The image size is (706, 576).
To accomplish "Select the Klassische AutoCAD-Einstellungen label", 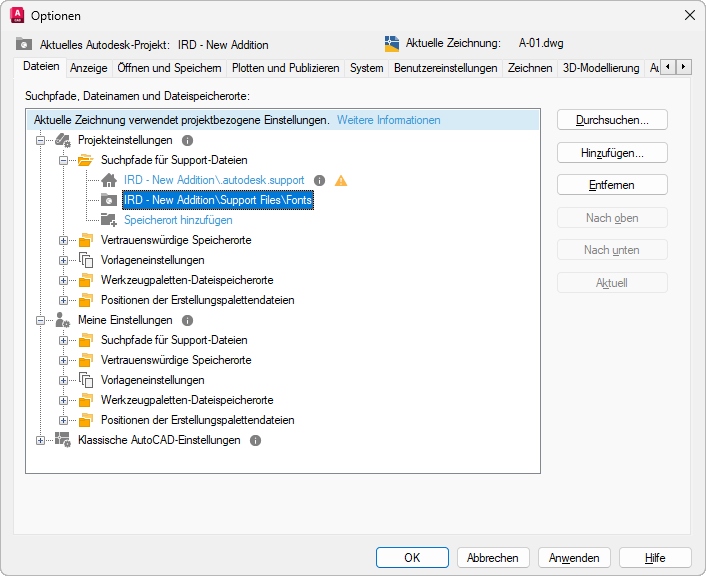I will 159,440.
